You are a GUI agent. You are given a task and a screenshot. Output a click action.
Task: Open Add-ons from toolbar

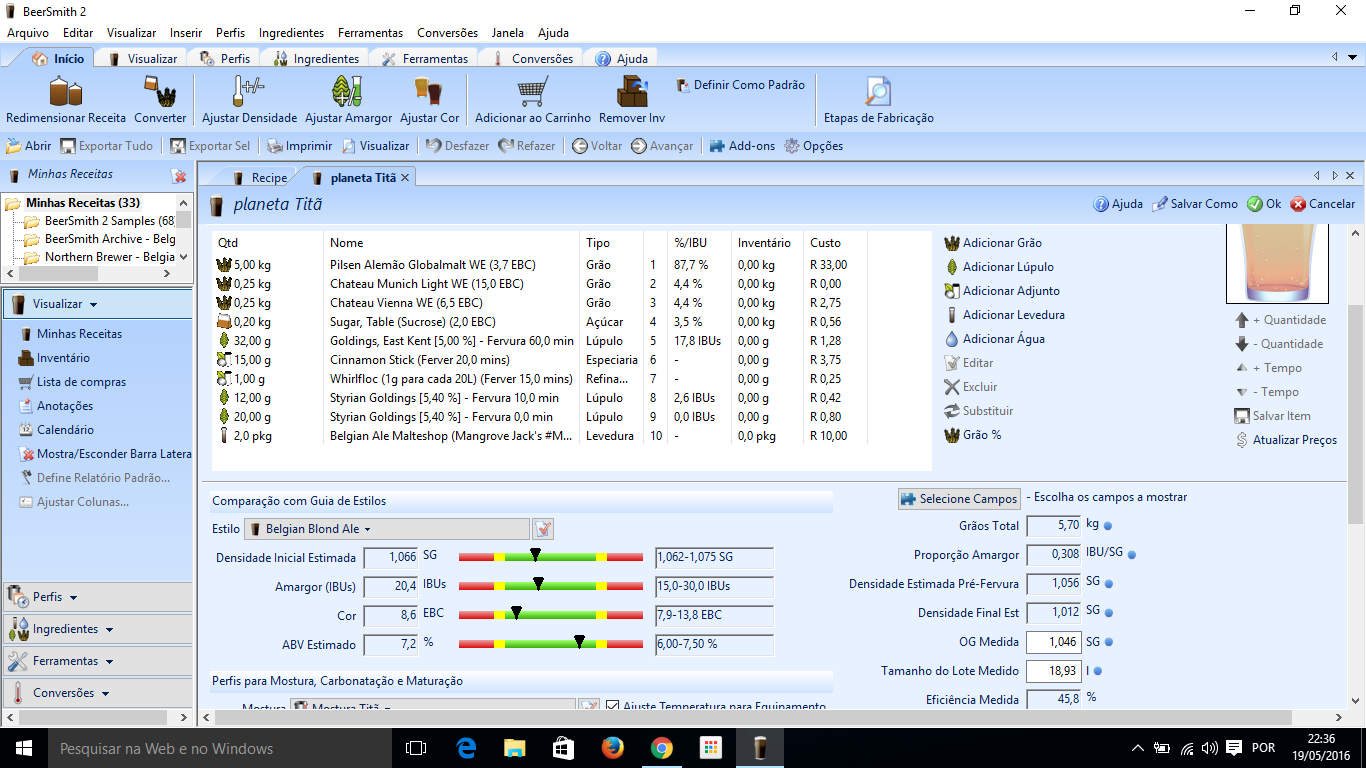[742, 146]
